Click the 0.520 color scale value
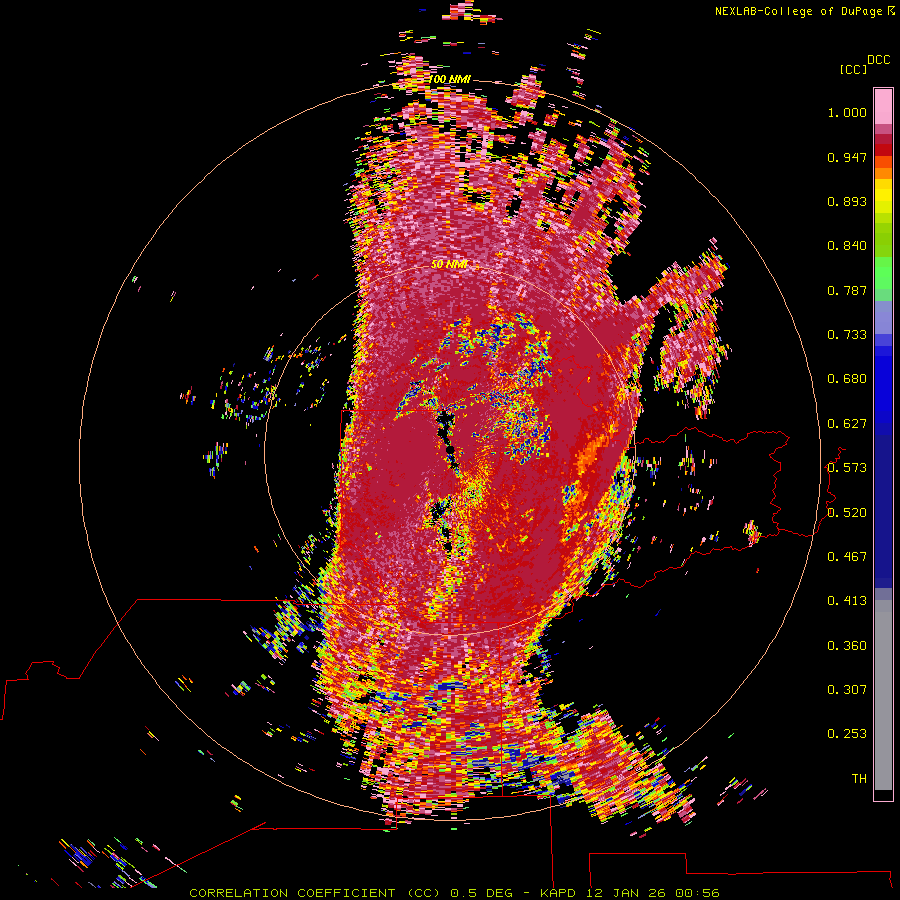 coord(847,513)
